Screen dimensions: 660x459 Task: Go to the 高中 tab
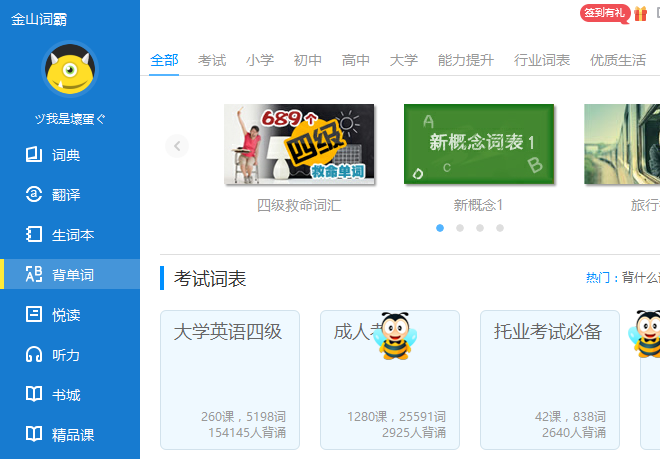coord(356,60)
